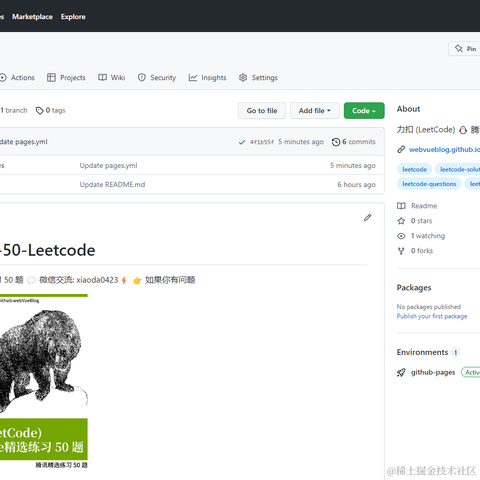480x480 pixels.
Task: Click the rocket icon beside github-pages
Action: pyautogui.click(x=401, y=372)
